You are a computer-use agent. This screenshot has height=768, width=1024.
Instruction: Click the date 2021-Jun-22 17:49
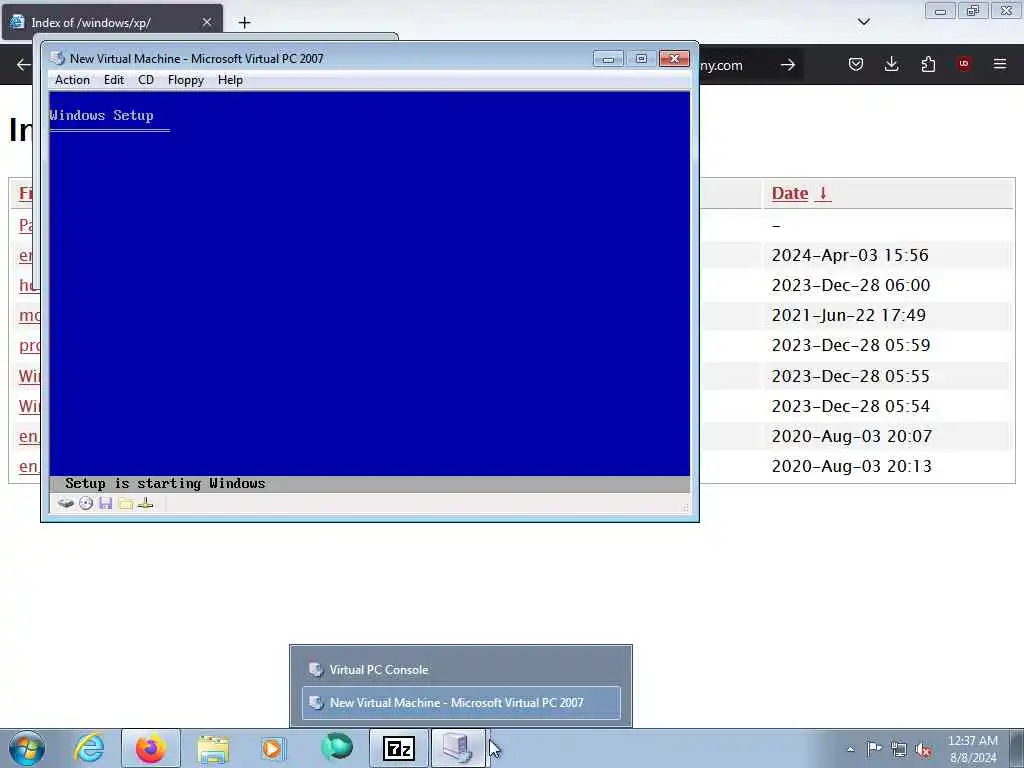coord(848,315)
